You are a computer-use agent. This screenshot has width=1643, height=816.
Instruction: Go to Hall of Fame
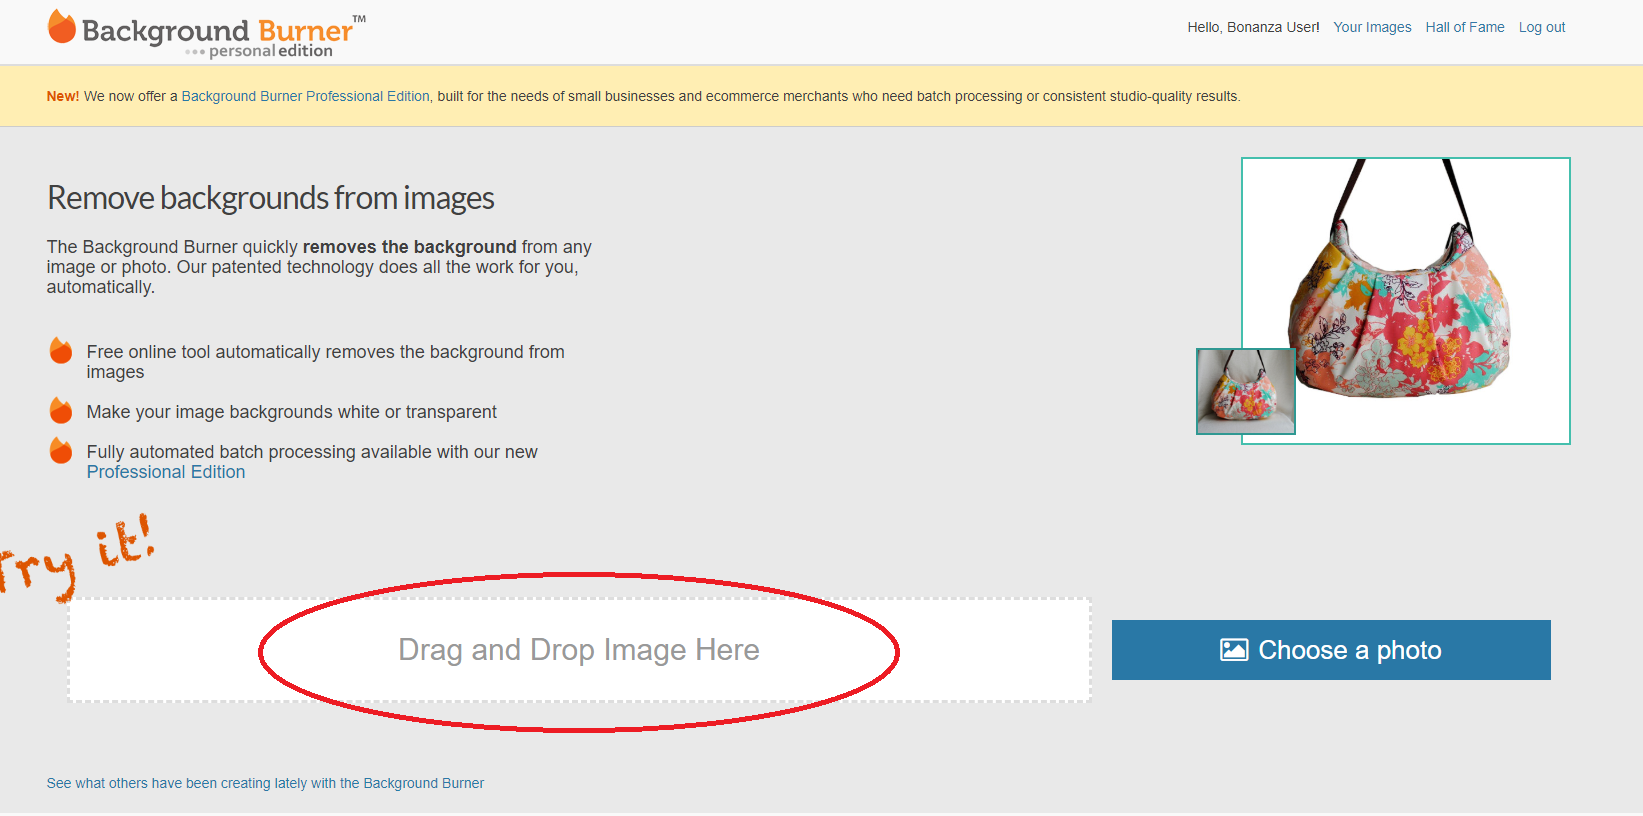(x=1464, y=27)
